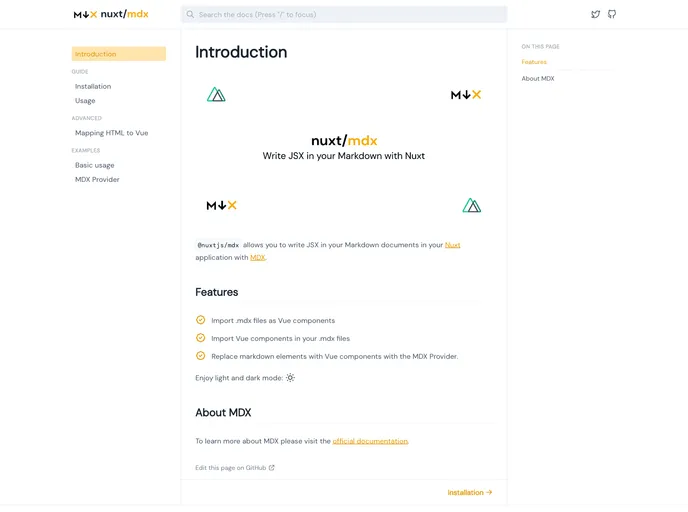
Task: Click the ON THIS PAGE label
Action: click(540, 47)
